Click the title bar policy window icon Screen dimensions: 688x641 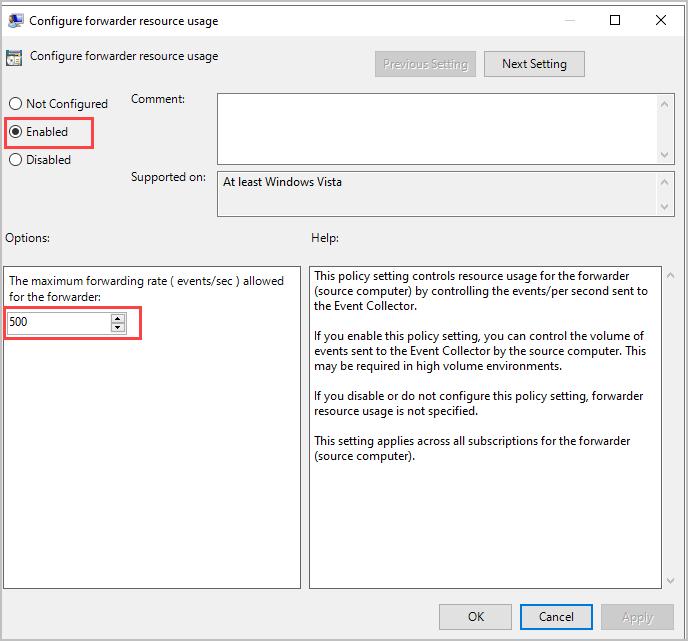[x=15, y=20]
